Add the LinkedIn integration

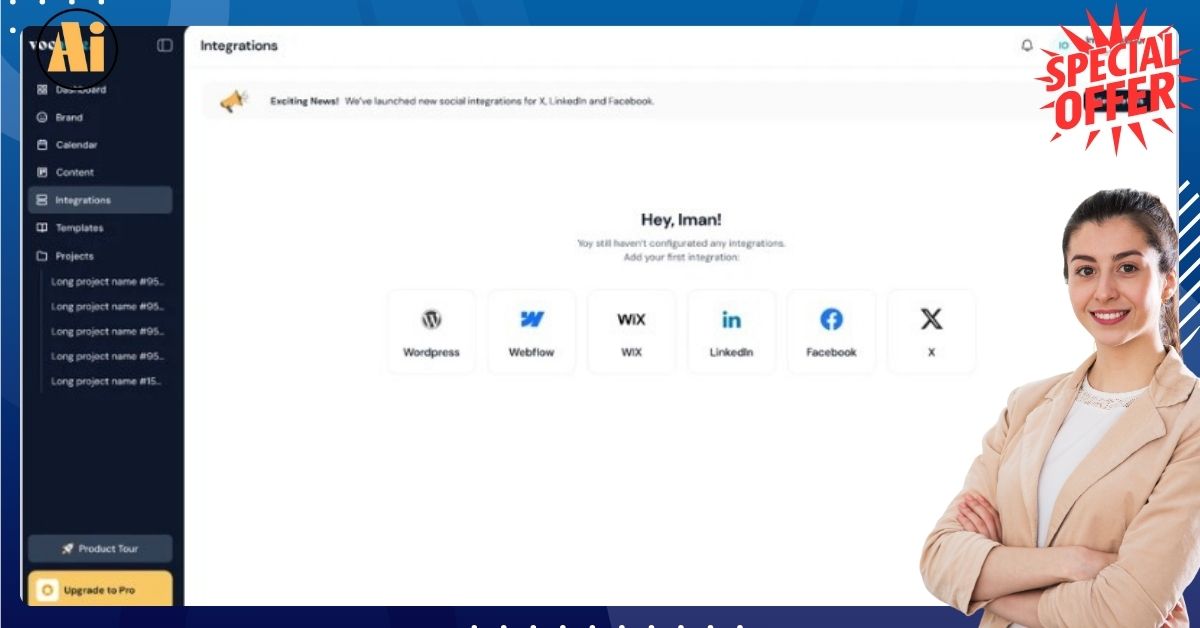(x=731, y=331)
